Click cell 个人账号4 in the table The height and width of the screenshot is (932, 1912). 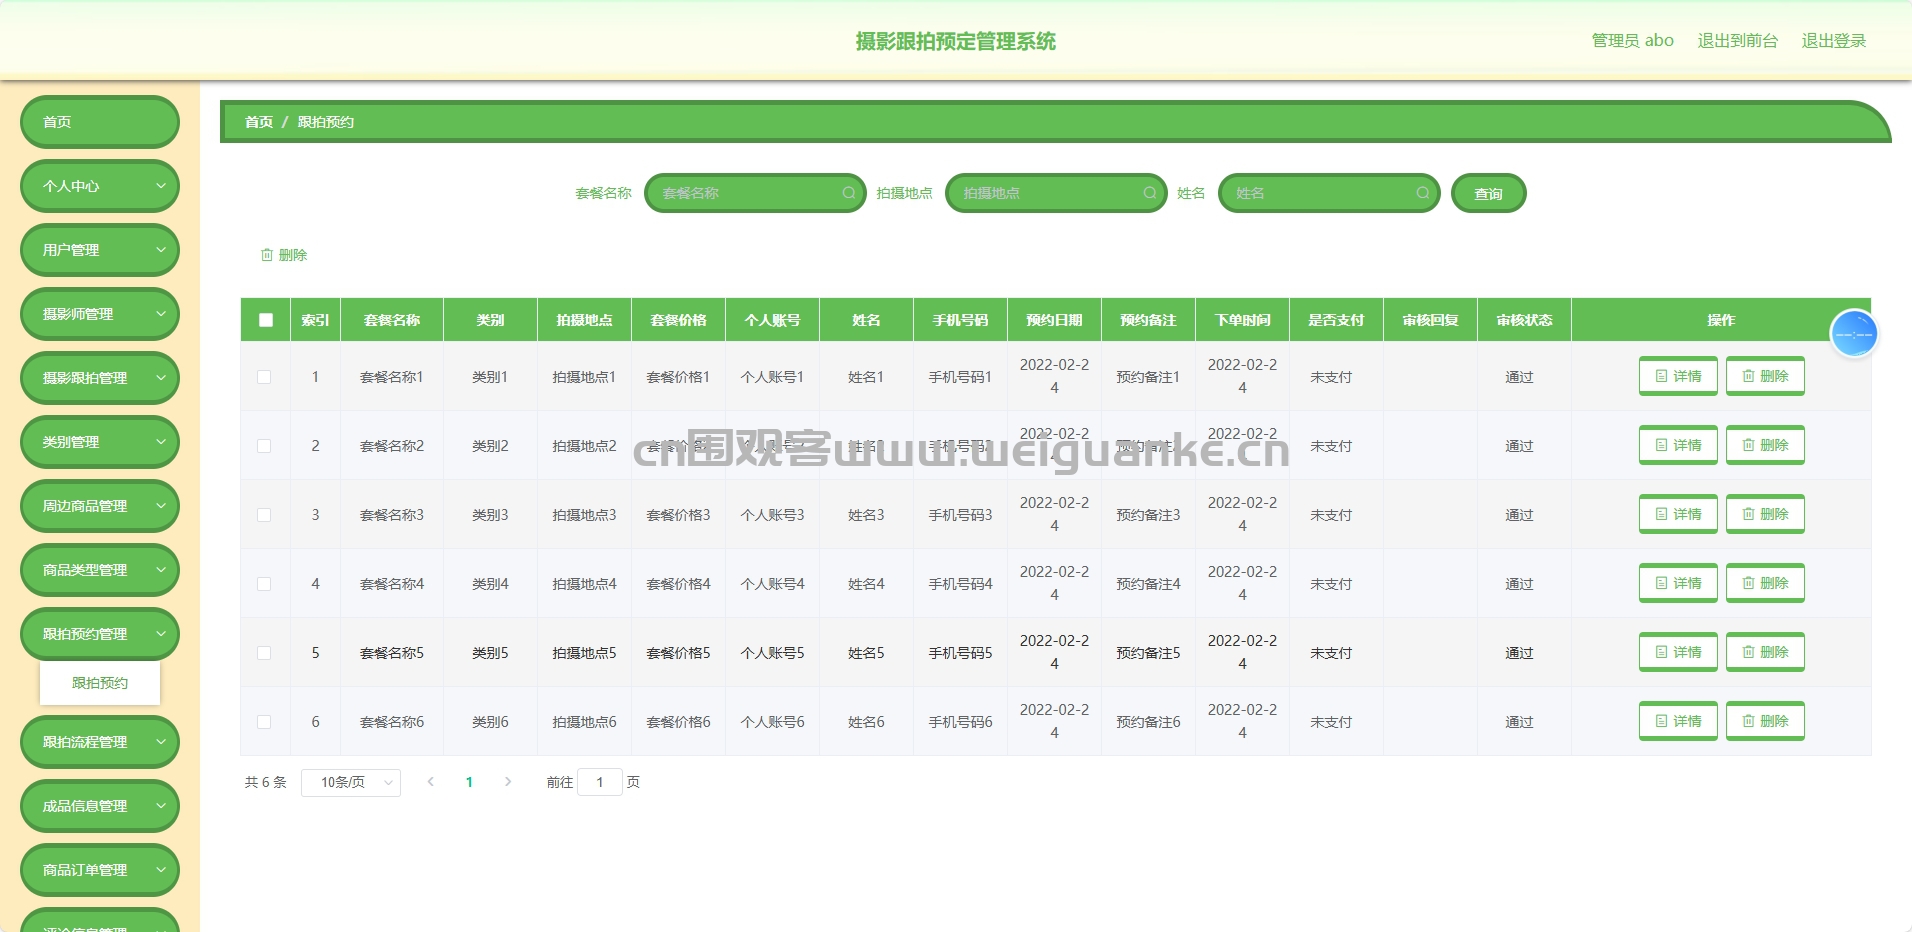pos(772,584)
